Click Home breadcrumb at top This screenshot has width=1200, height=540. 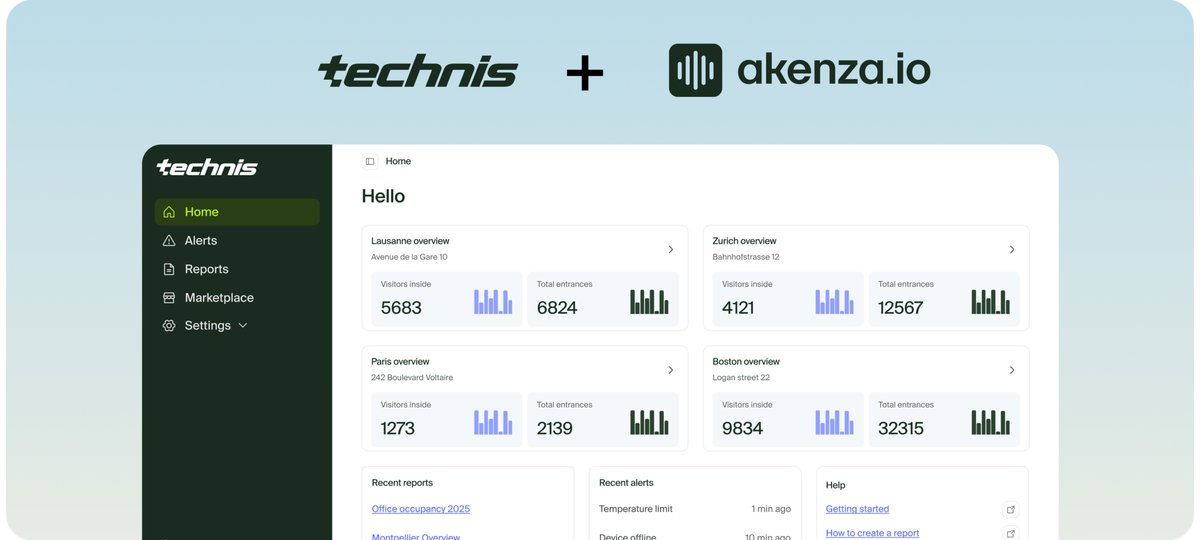398,161
